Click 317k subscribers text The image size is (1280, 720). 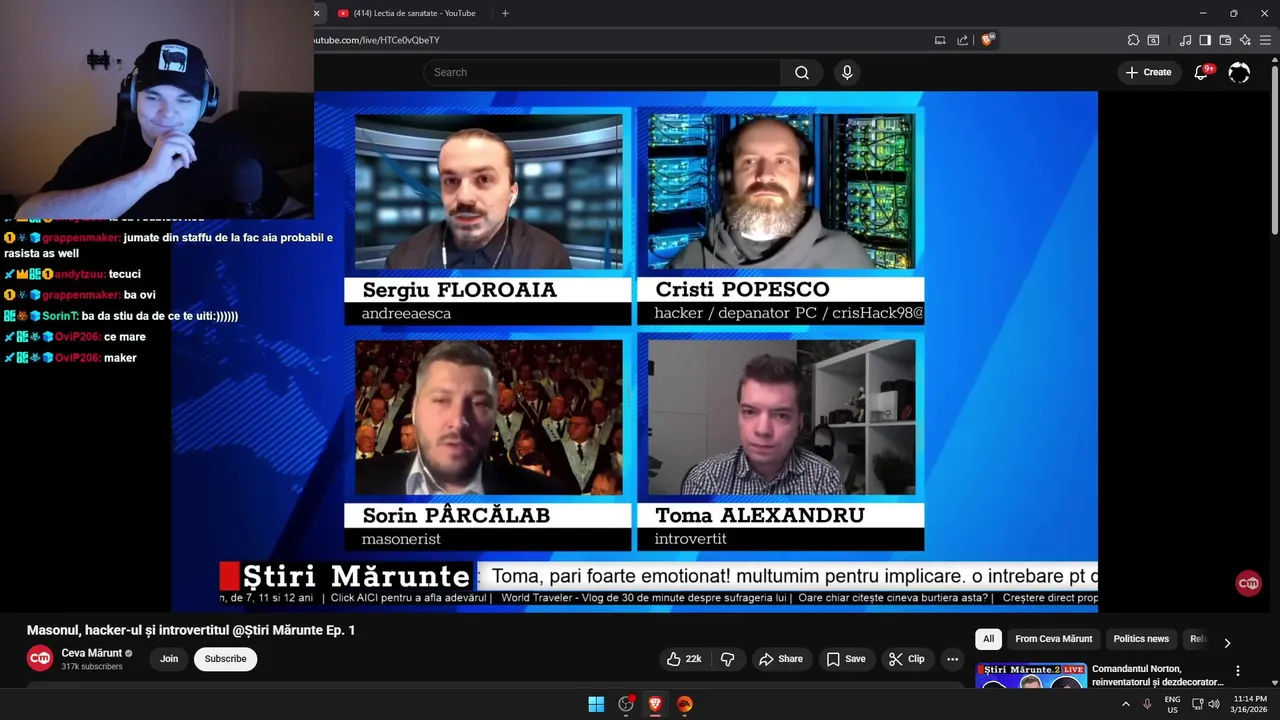coord(92,666)
